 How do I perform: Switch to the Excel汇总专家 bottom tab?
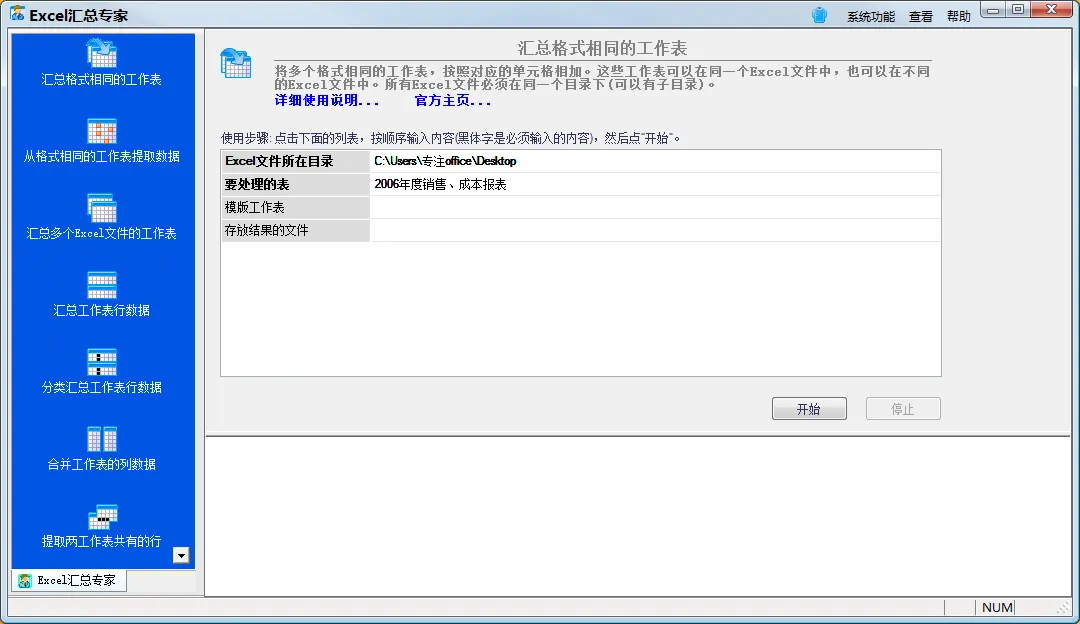click(x=69, y=581)
